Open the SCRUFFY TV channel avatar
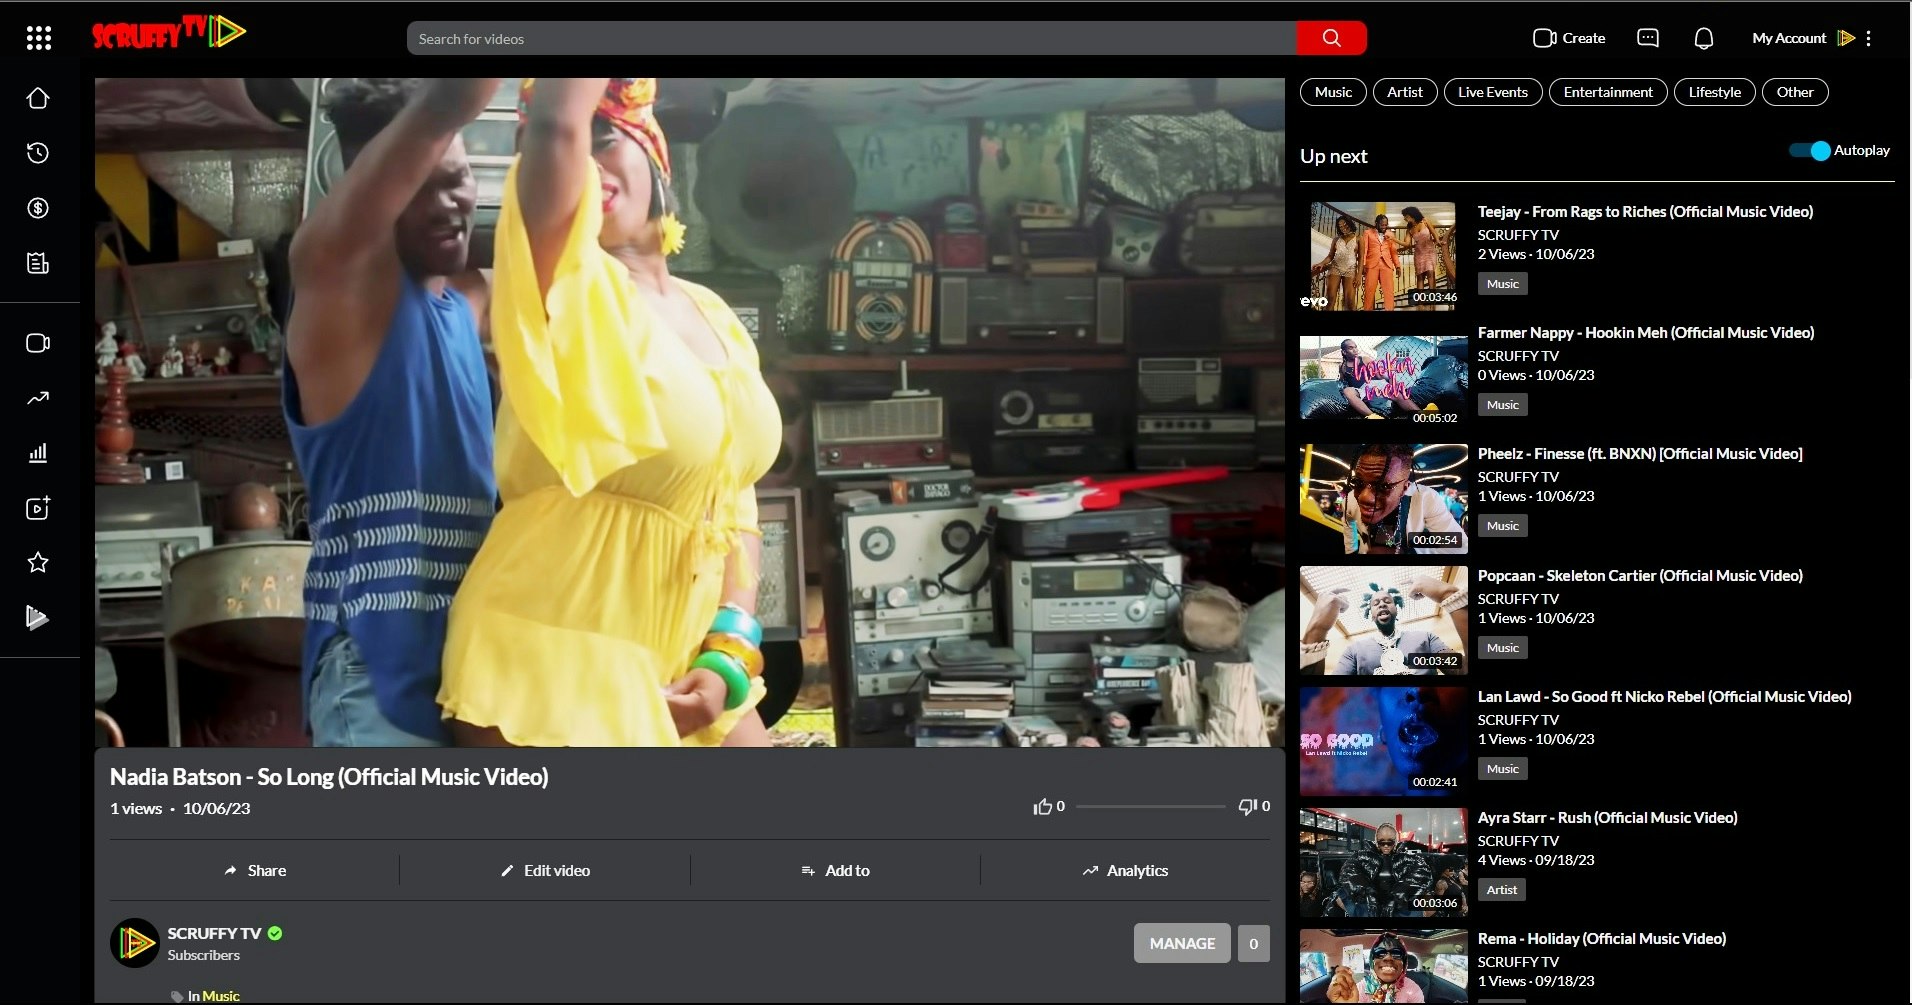 [135, 943]
